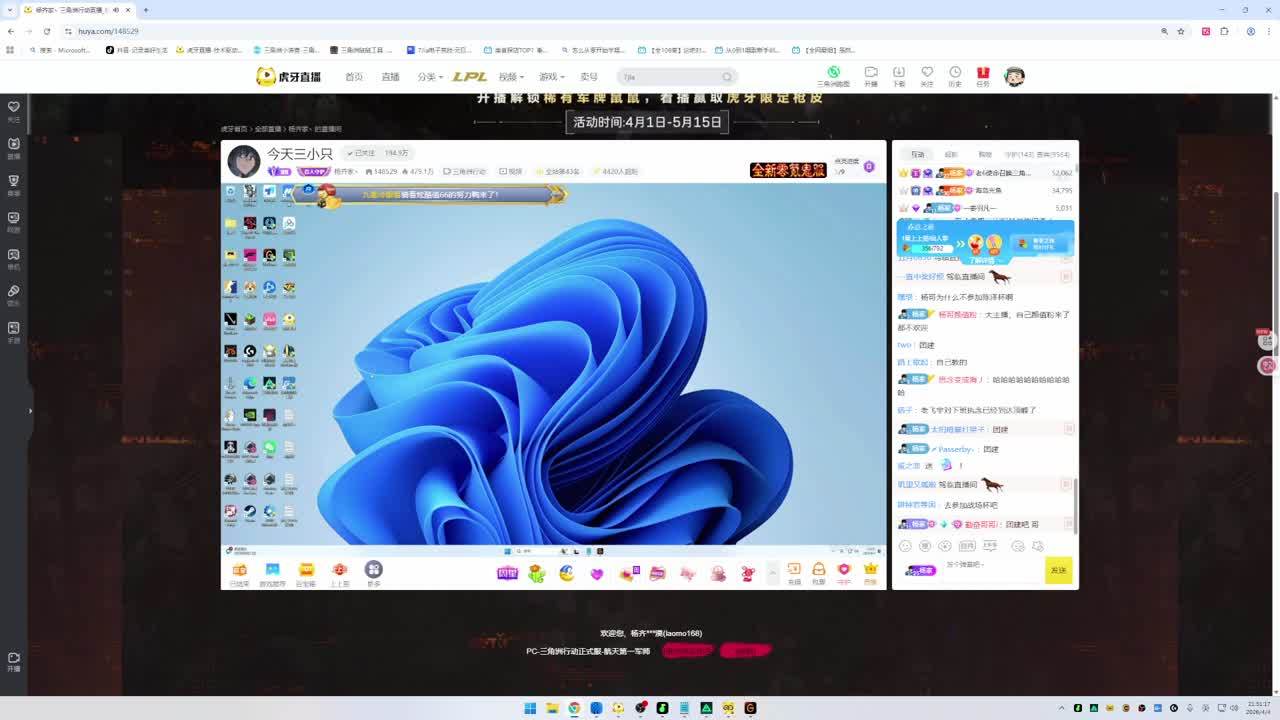Open File Explorer from the Windows taskbar
Viewport: 1280px width, 720px height.
point(552,708)
